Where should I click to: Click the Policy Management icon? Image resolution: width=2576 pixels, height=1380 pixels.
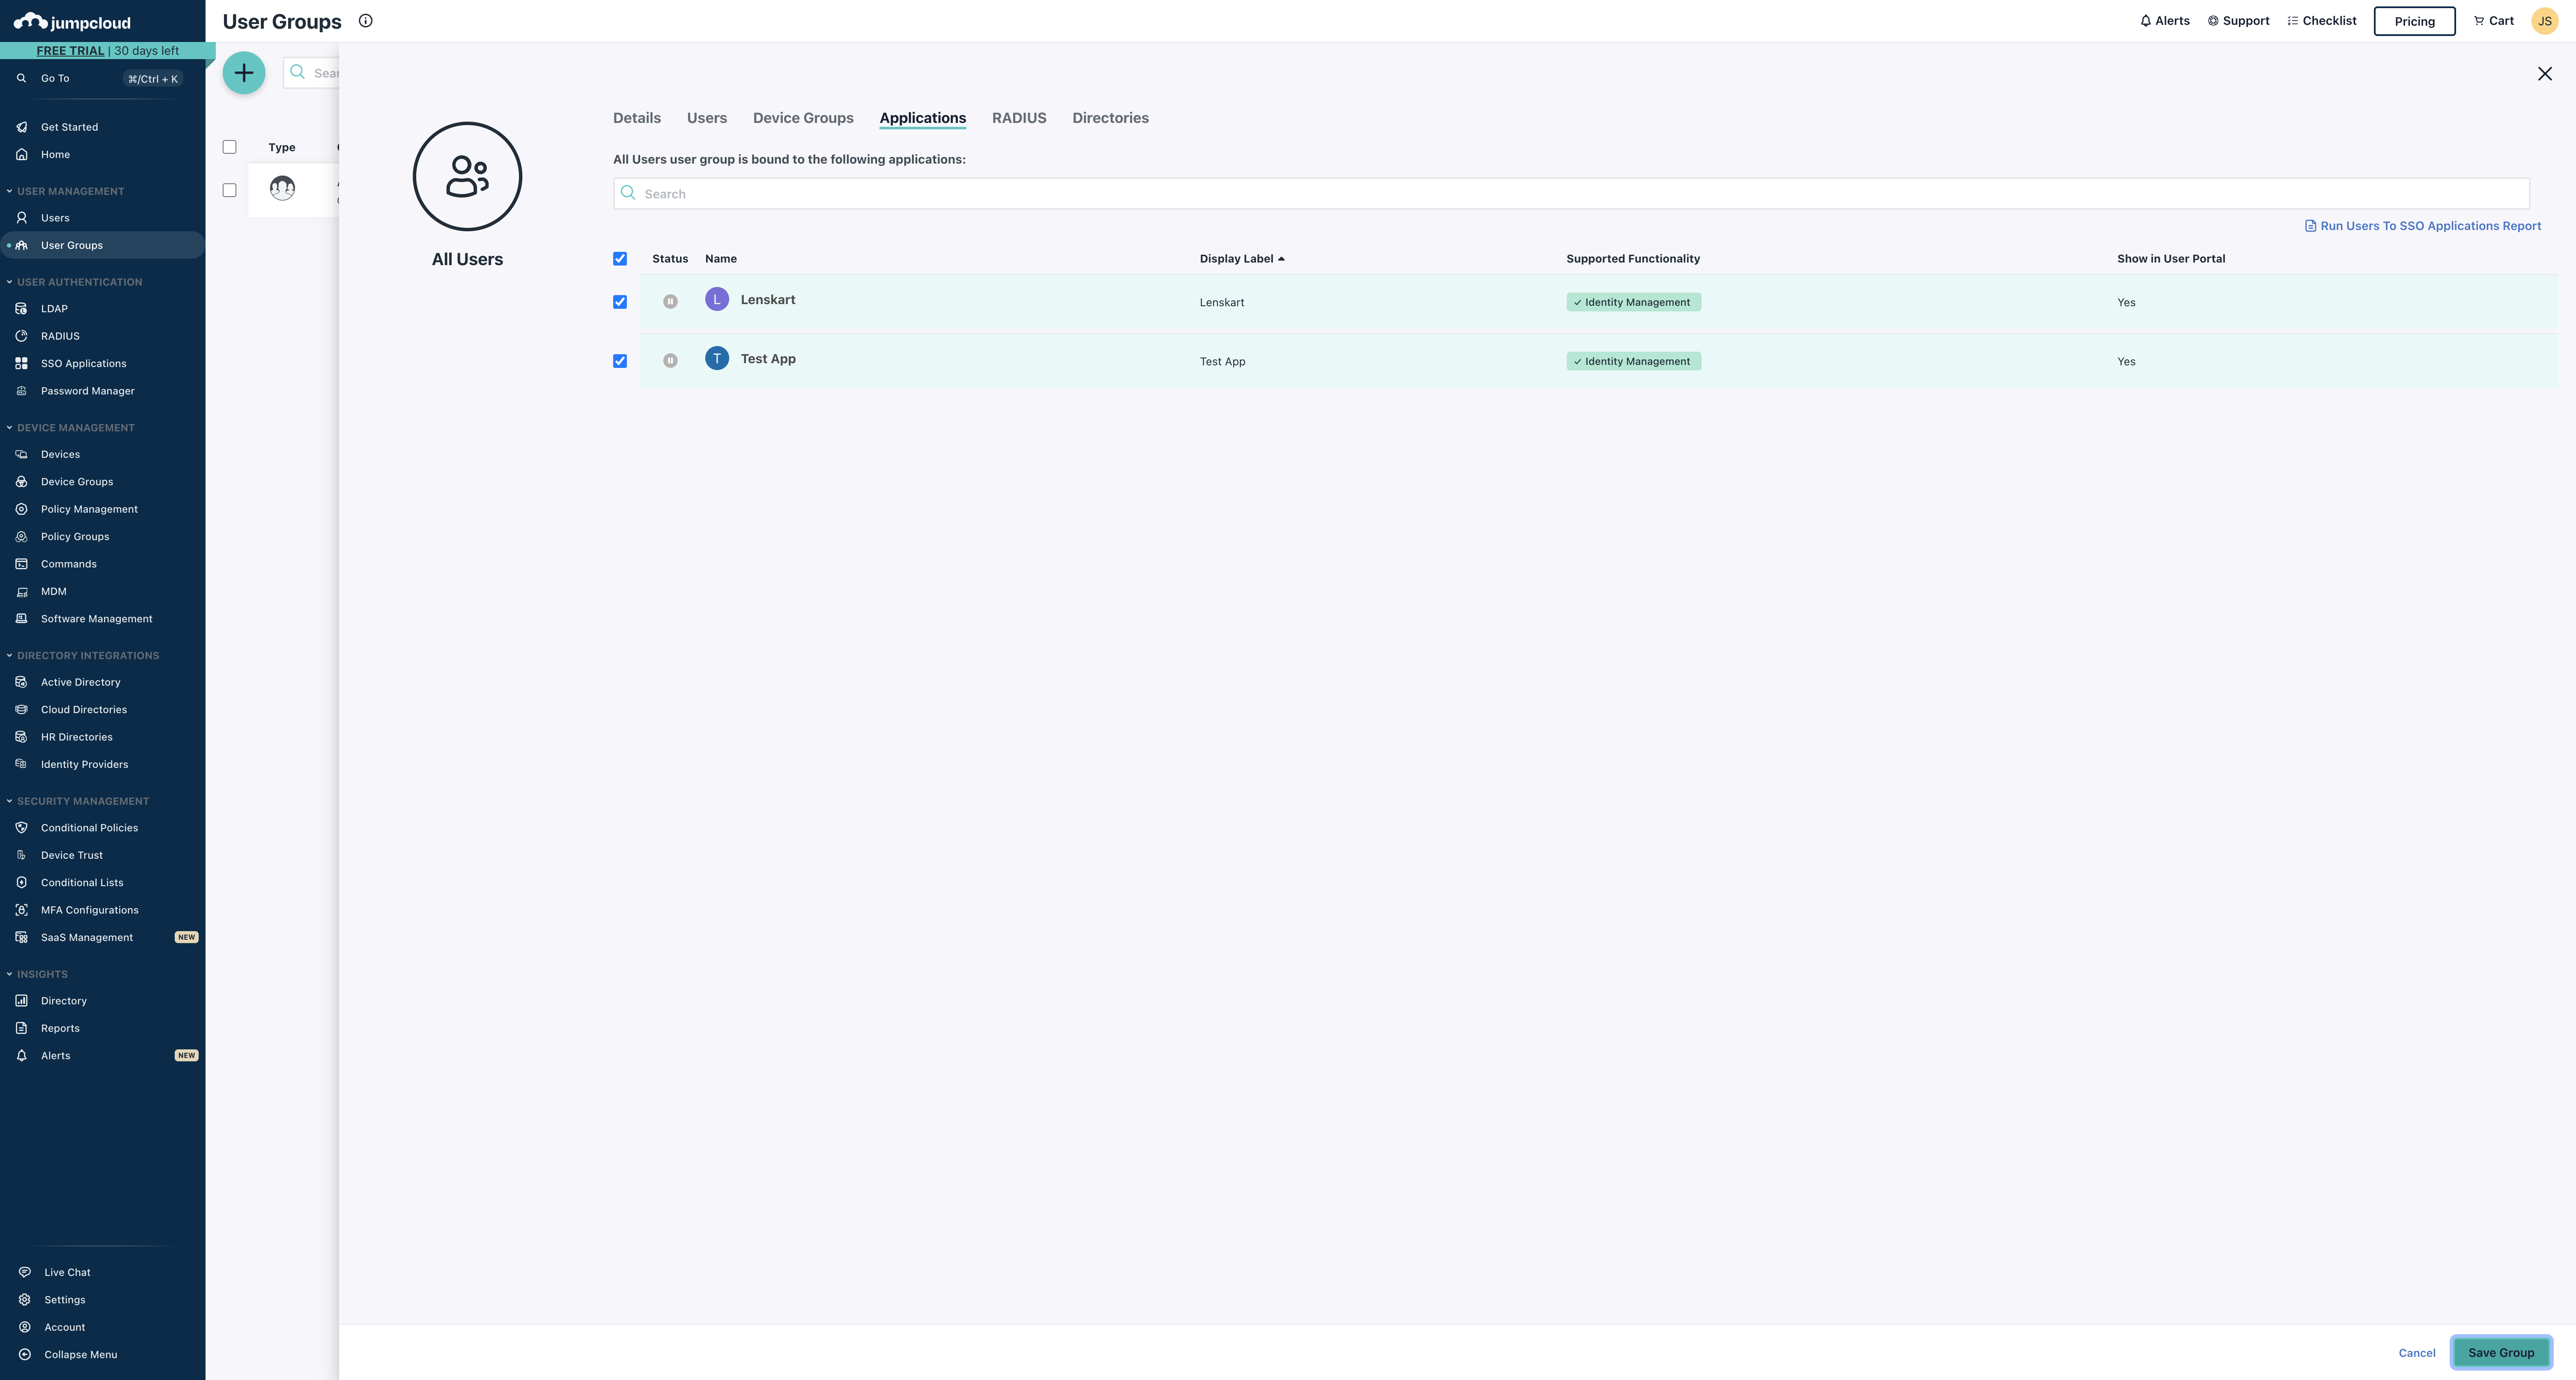point(21,509)
